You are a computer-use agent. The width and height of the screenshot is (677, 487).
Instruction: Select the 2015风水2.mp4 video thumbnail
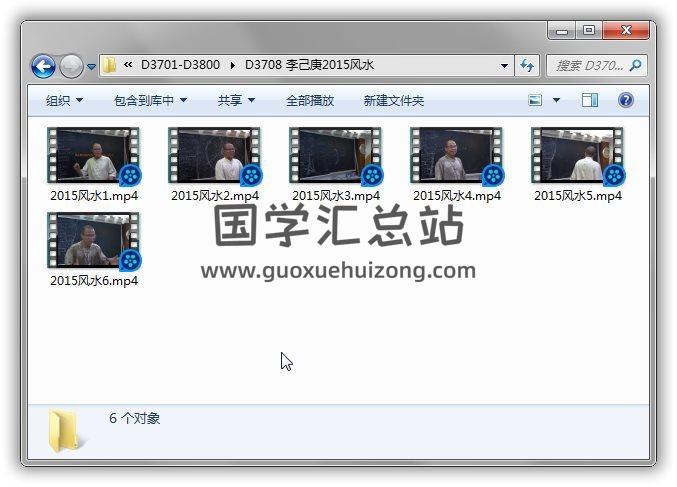(x=215, y=156)
